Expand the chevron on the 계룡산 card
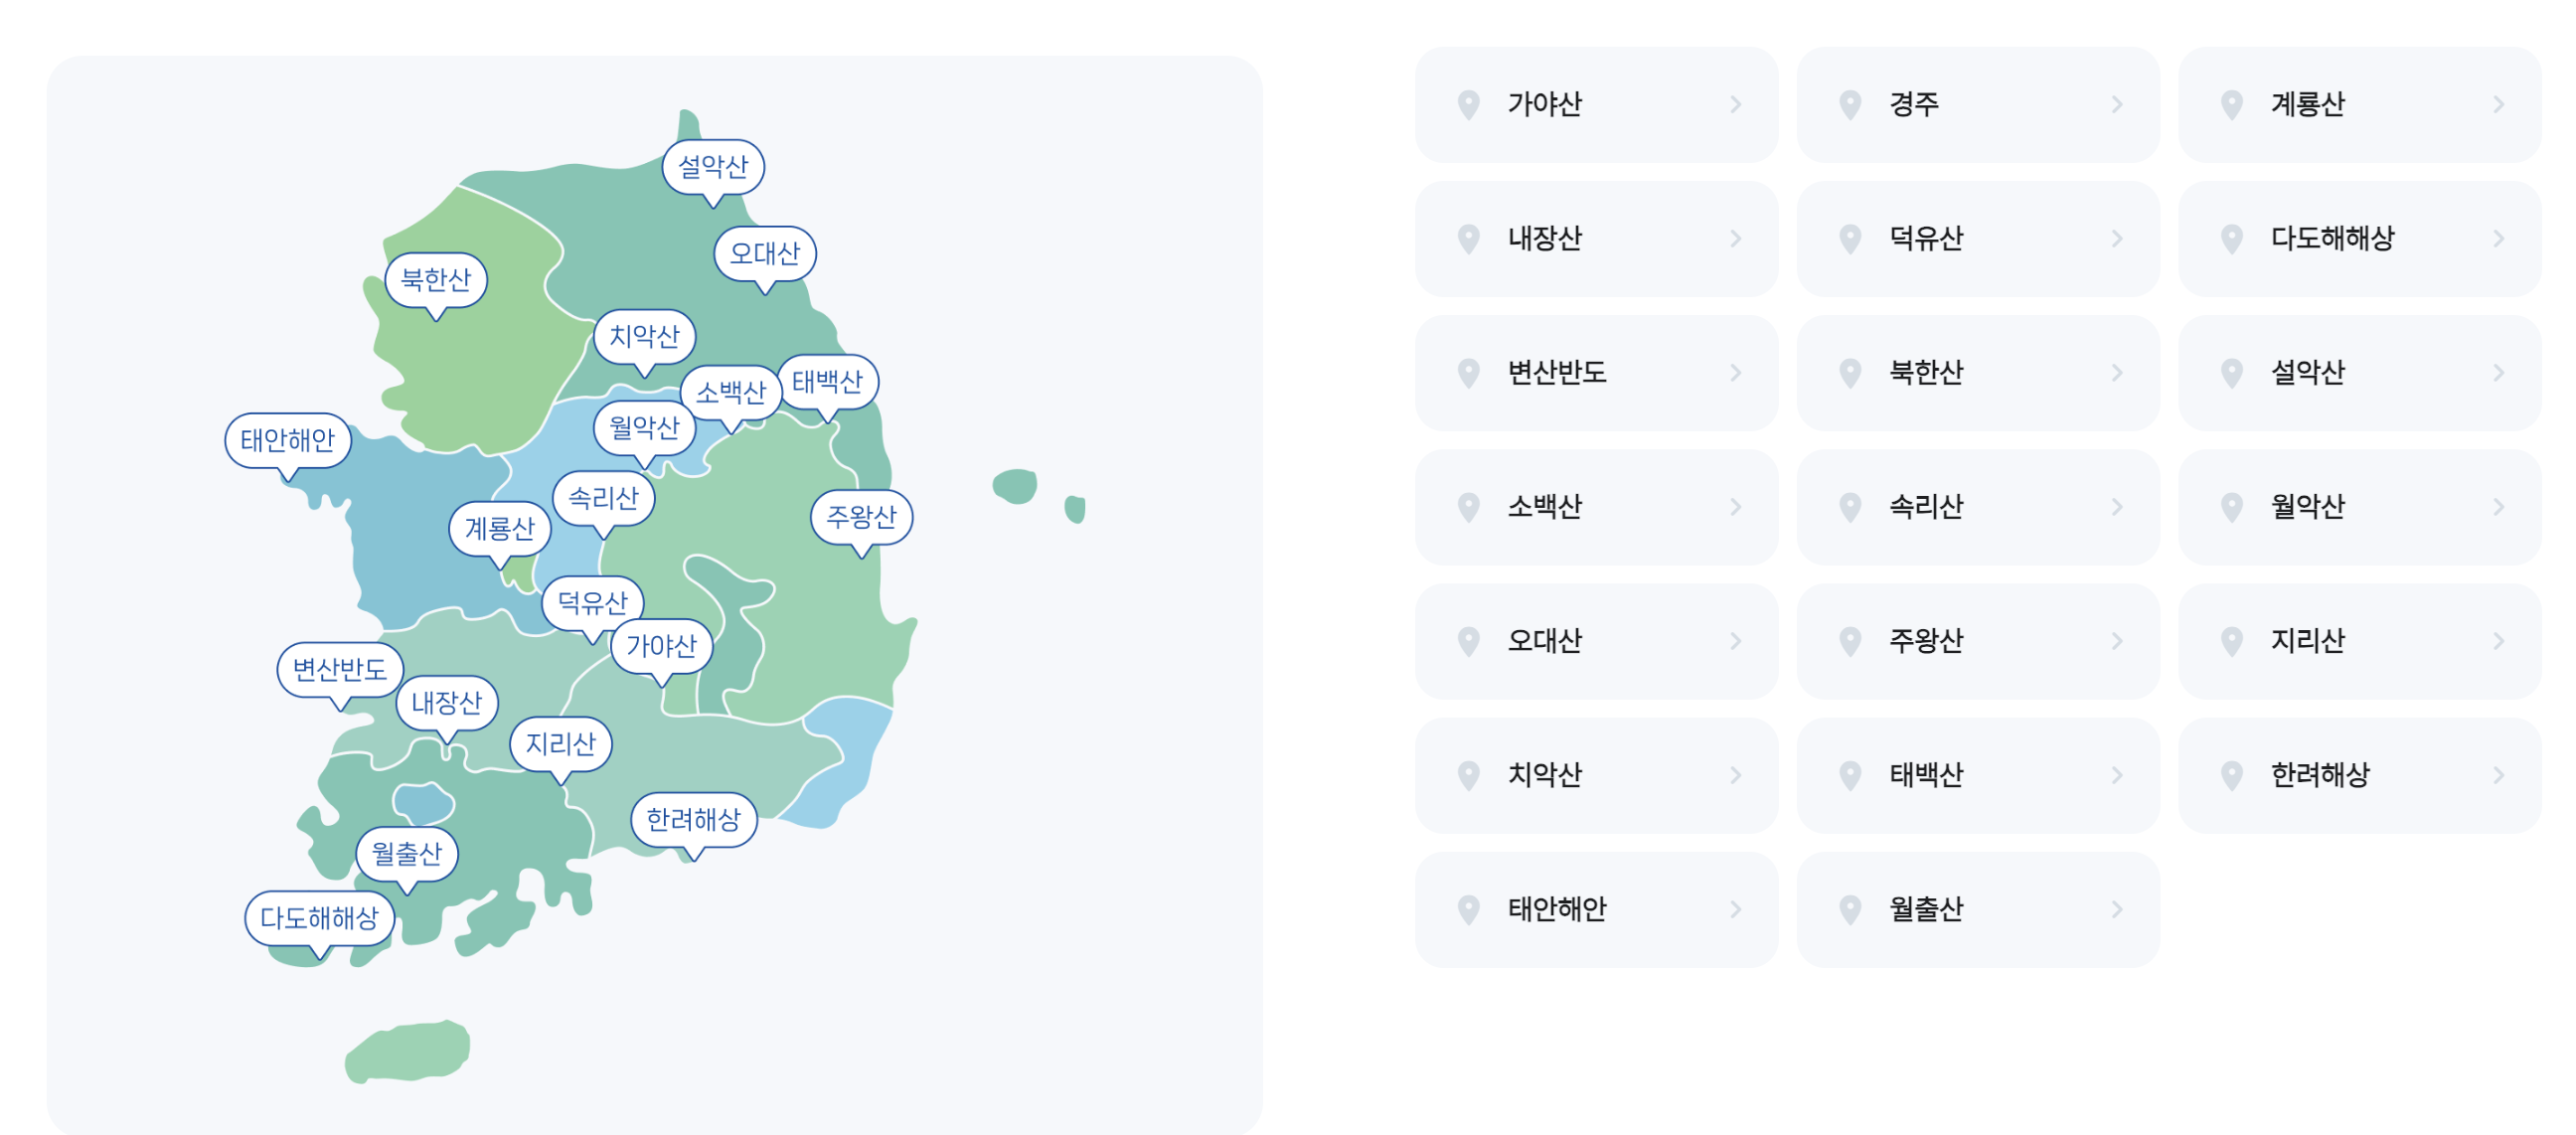Image resolution: width=2576 pixels, height=1135 pixels. point(2498,104)
